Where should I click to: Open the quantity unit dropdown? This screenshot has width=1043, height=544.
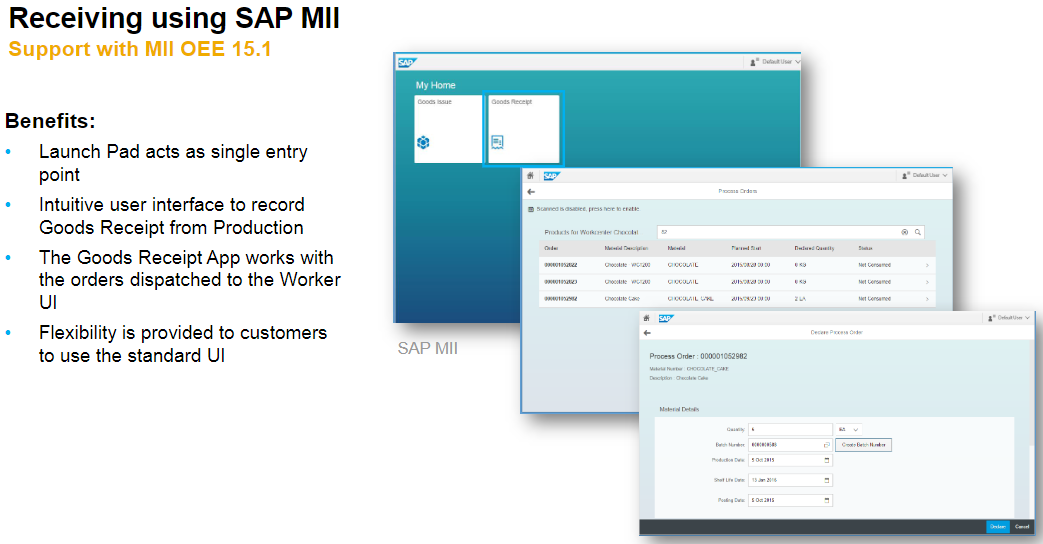click(x=849, y=430)
